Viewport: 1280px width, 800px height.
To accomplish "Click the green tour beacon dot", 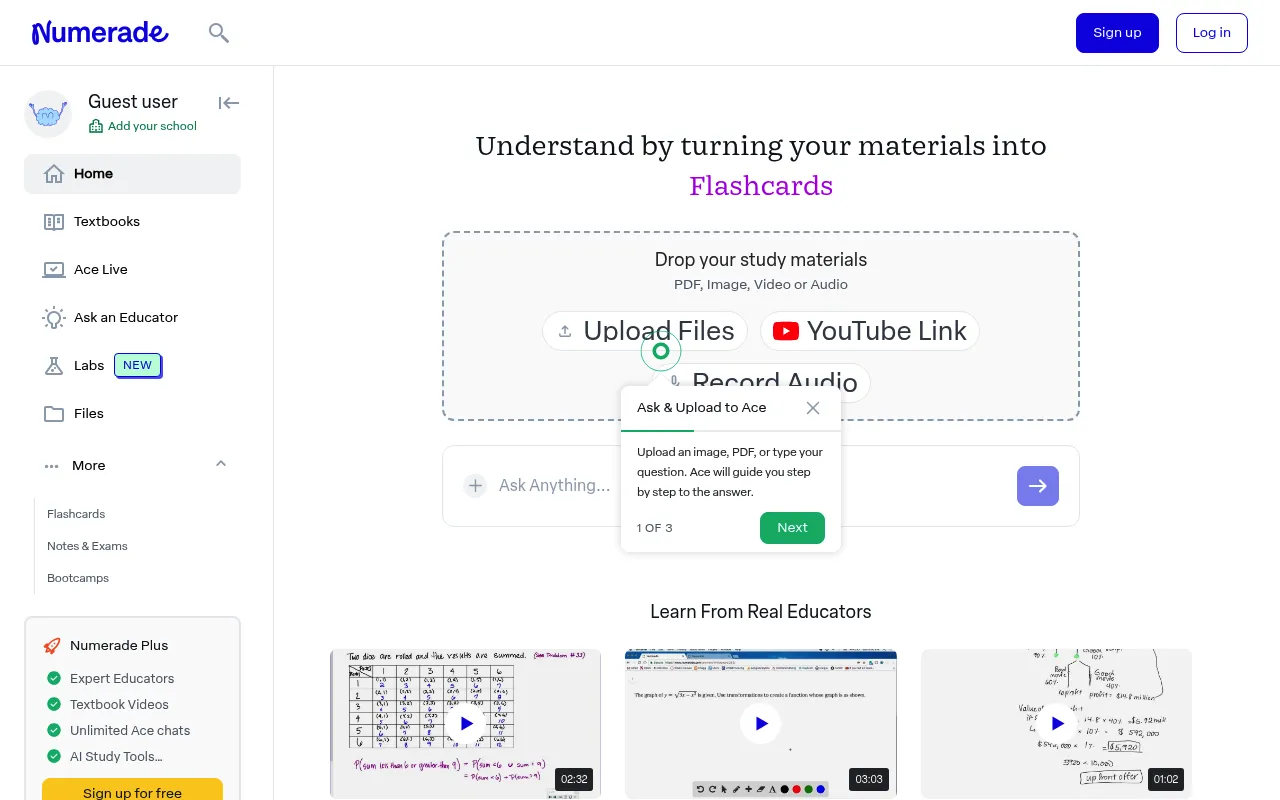I will point(661,351).
